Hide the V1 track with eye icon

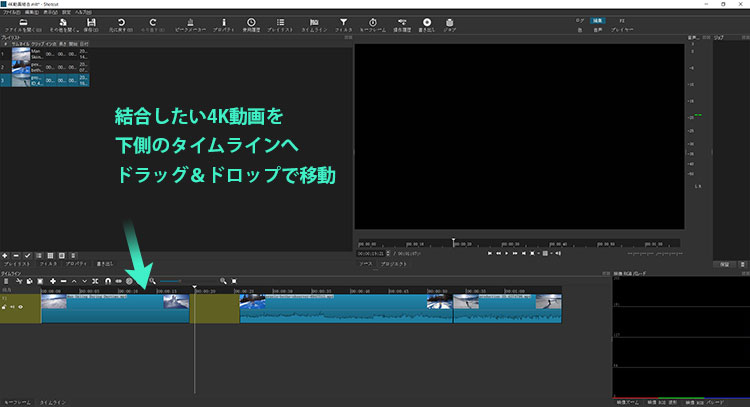[21, 307]
